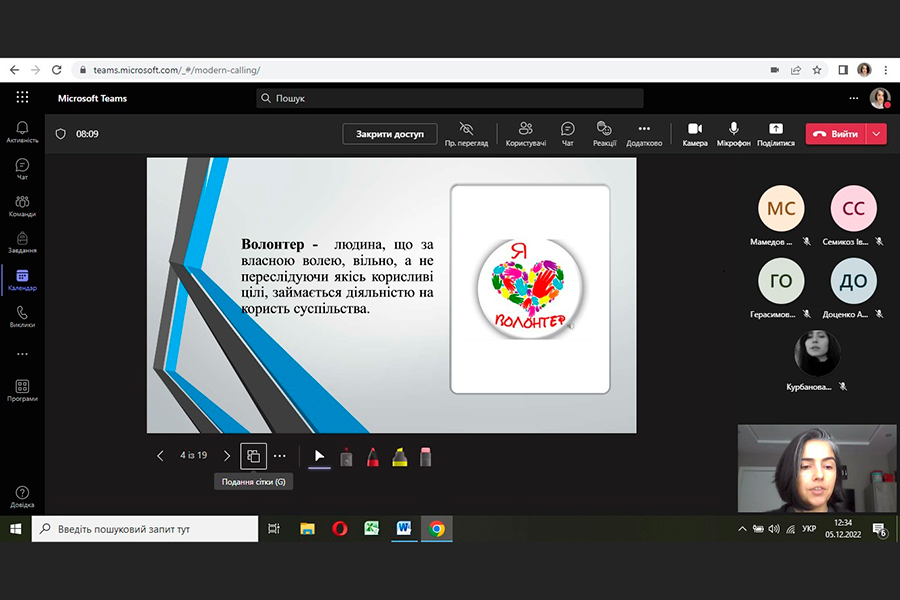Mute the microphone (Мікрофон)
This screenshot has width=900, height=600.
[x=733, y=133]
